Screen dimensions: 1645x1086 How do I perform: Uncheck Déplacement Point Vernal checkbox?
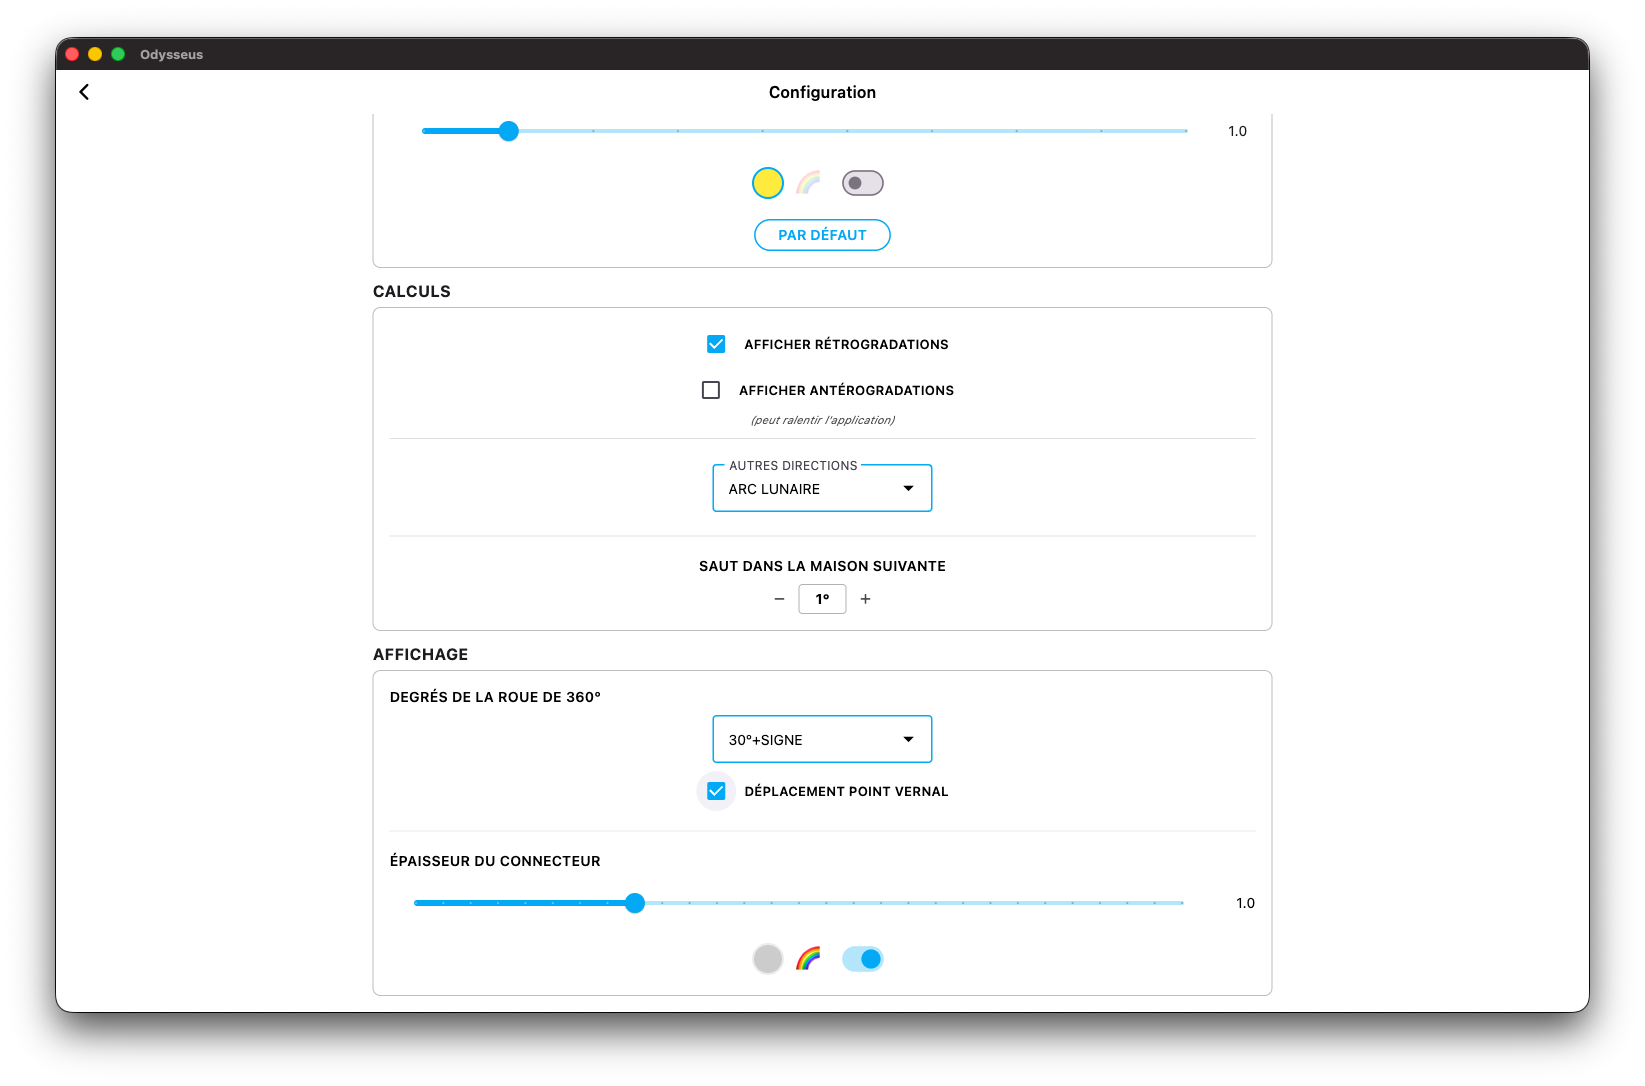[716, 791]
